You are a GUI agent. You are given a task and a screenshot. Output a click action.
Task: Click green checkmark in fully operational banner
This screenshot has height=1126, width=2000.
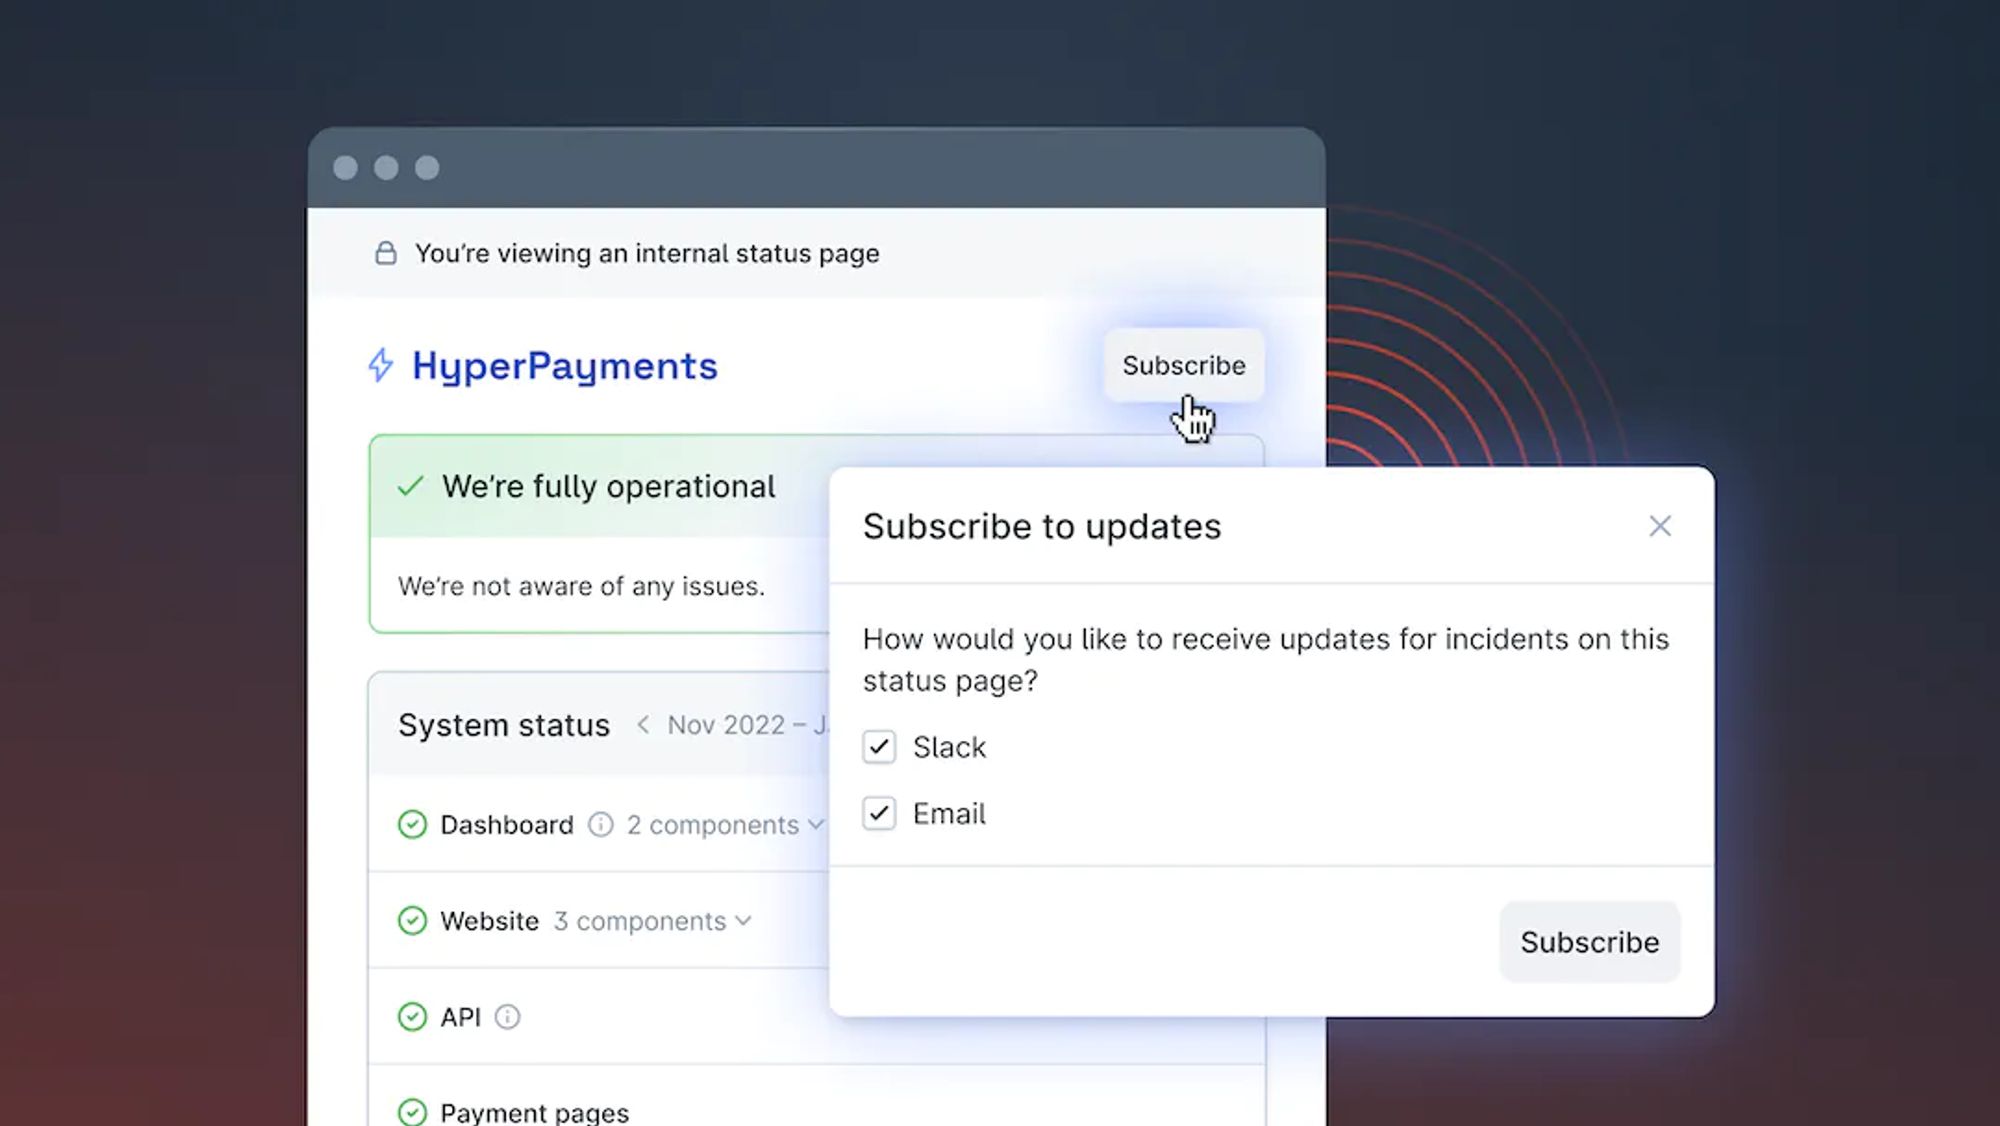(x=410, y=487)
